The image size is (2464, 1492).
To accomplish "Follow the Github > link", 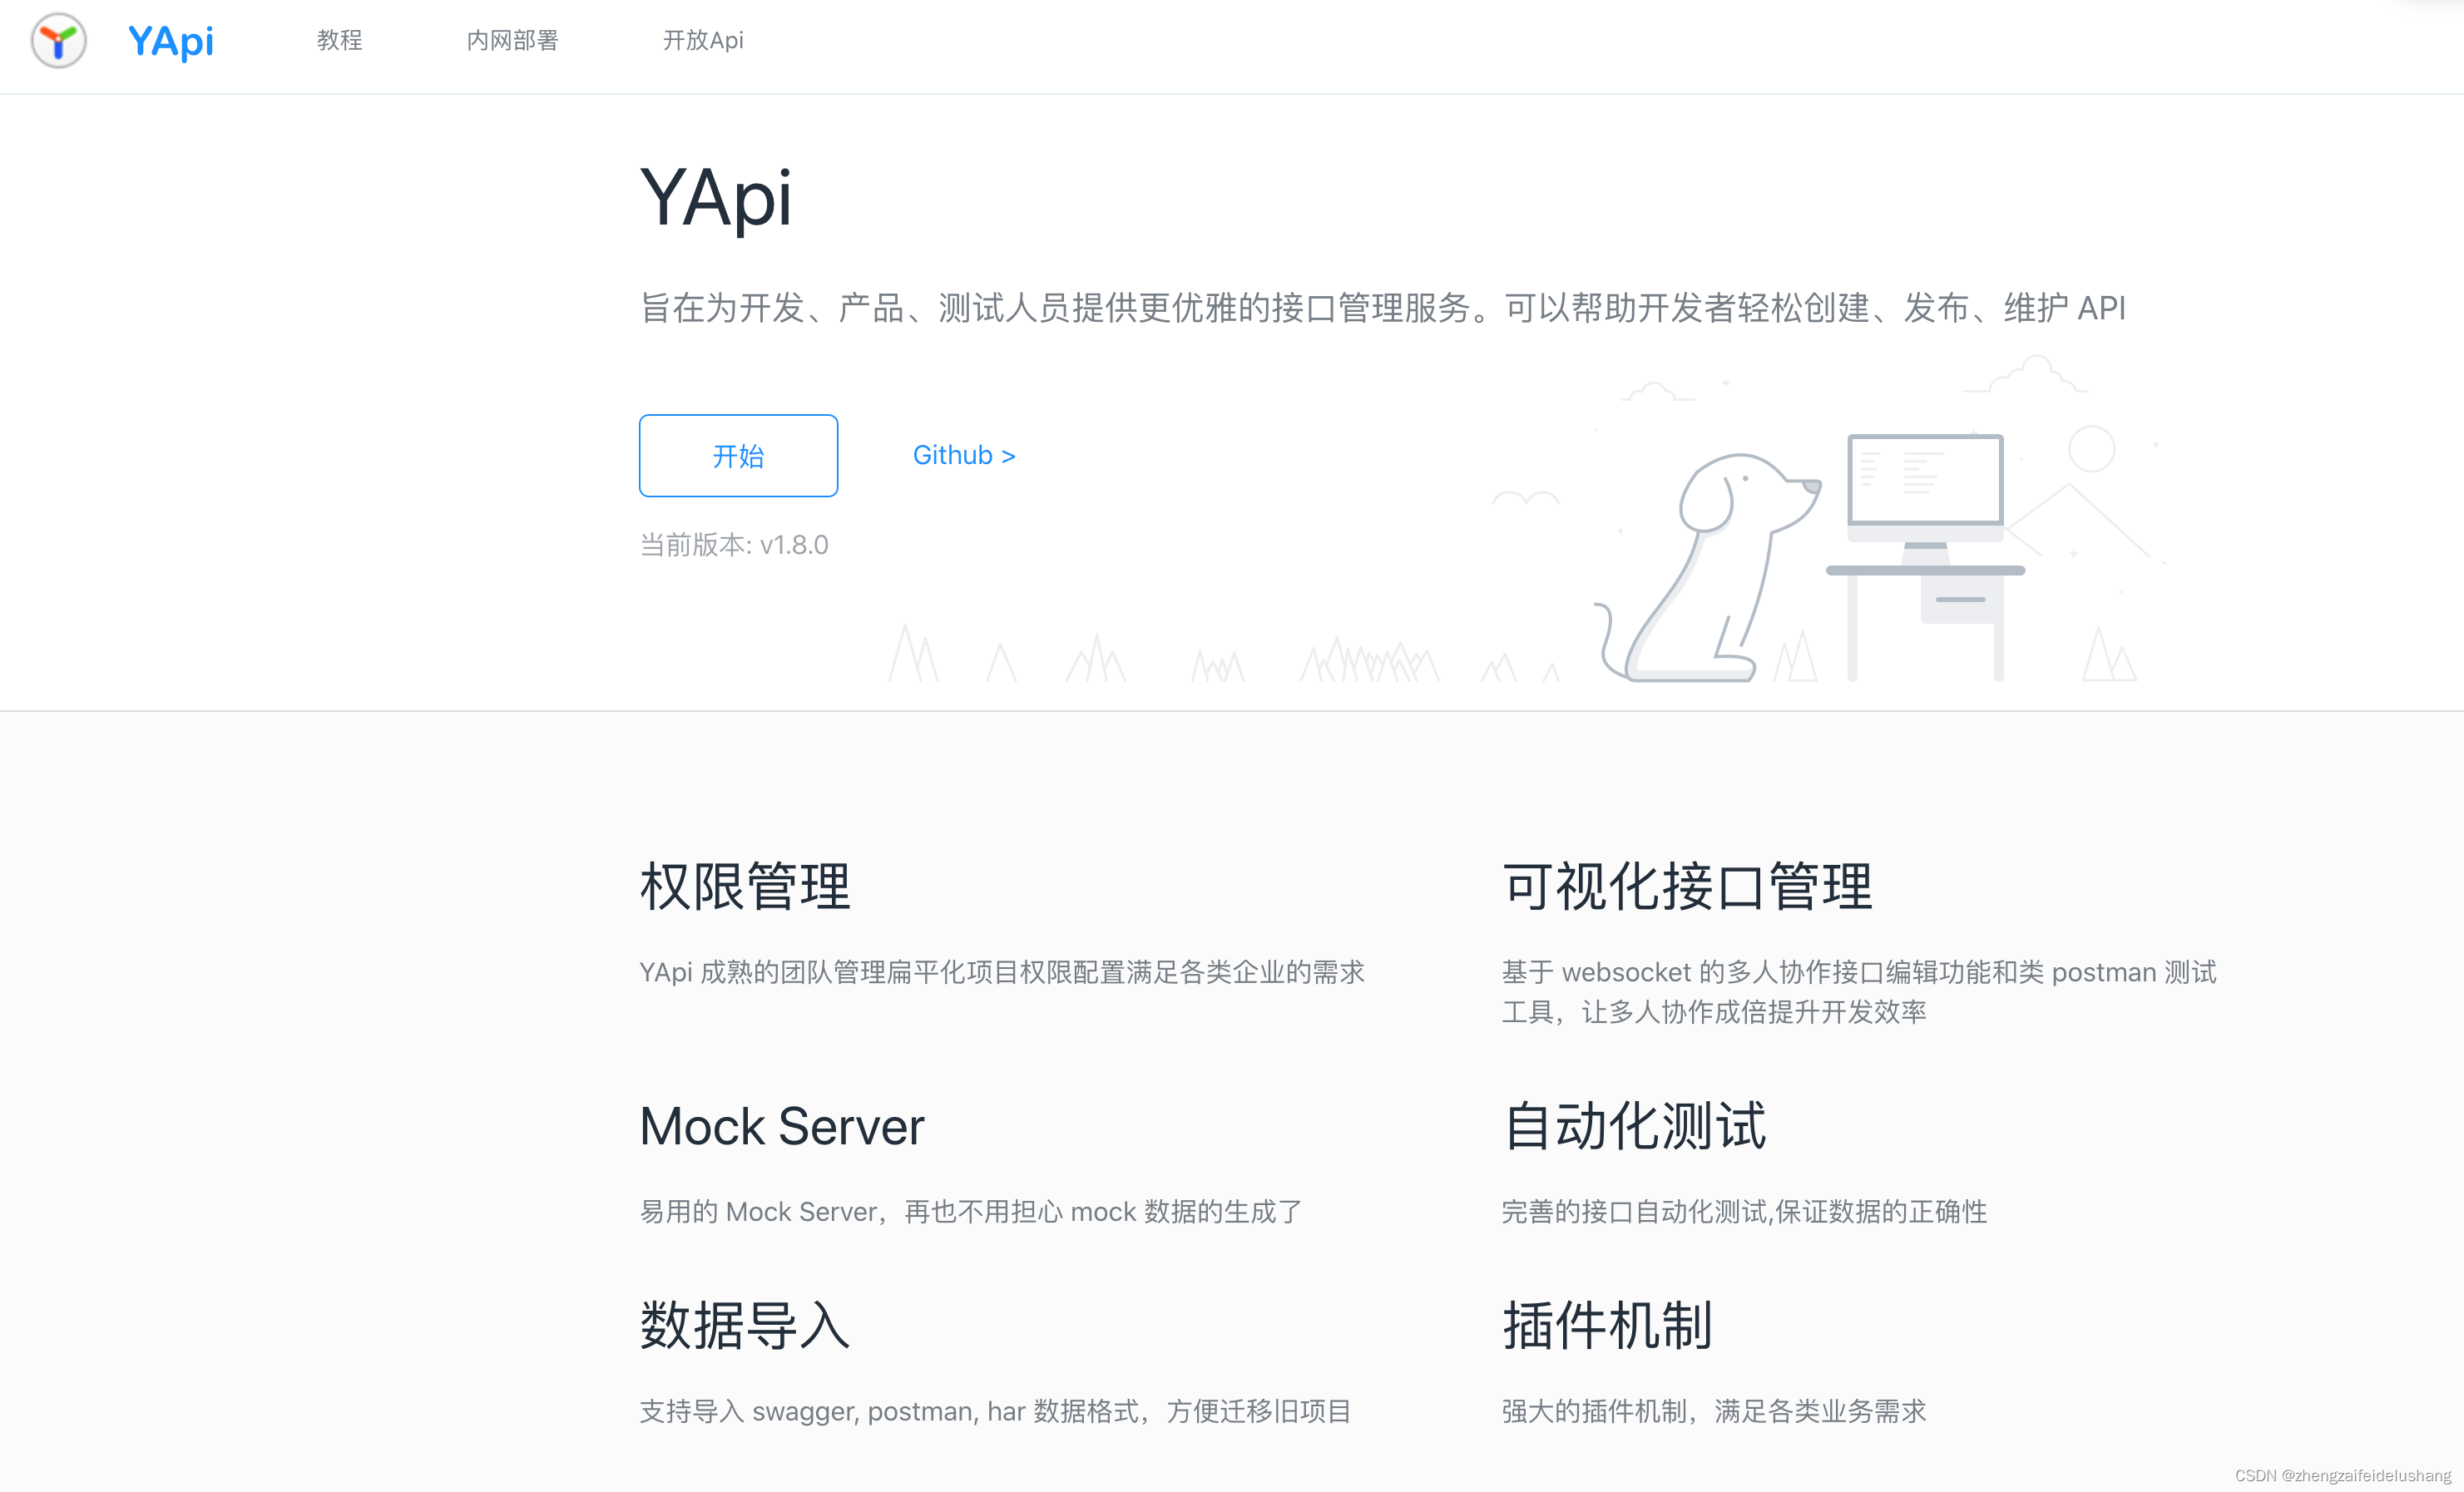I will (963, 455).
